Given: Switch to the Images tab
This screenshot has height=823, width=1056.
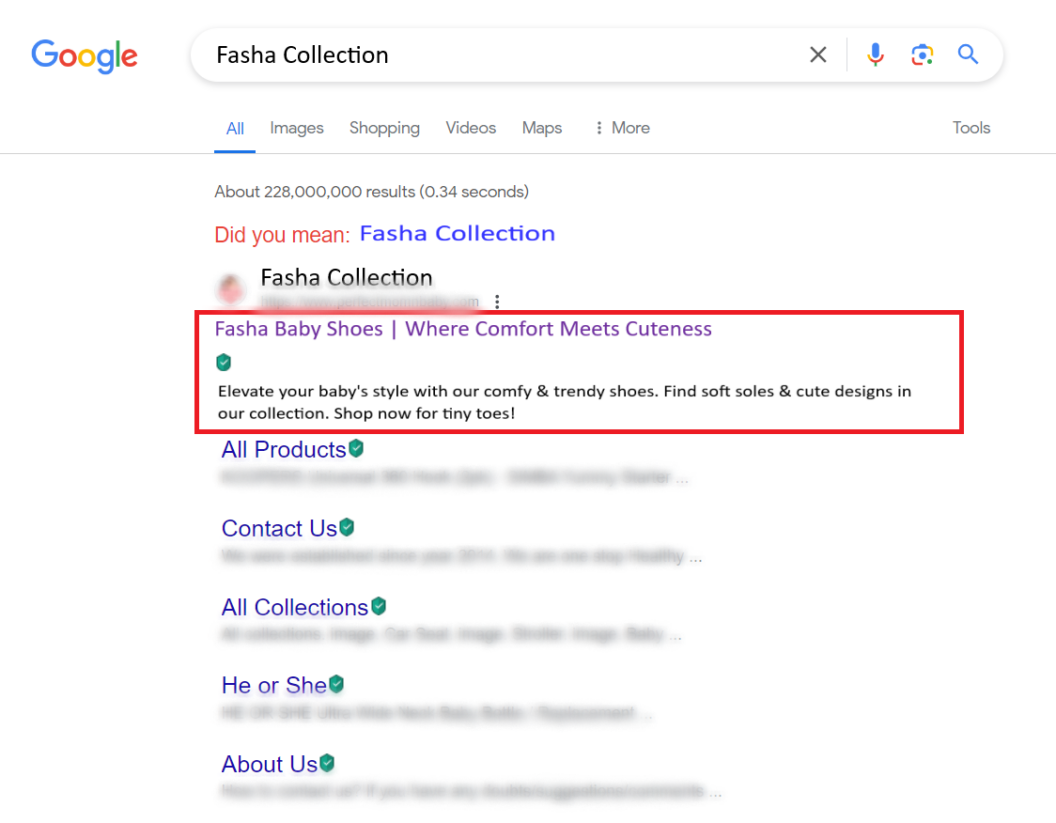Looking at the screenshot, I should click(x=297, y=128).
